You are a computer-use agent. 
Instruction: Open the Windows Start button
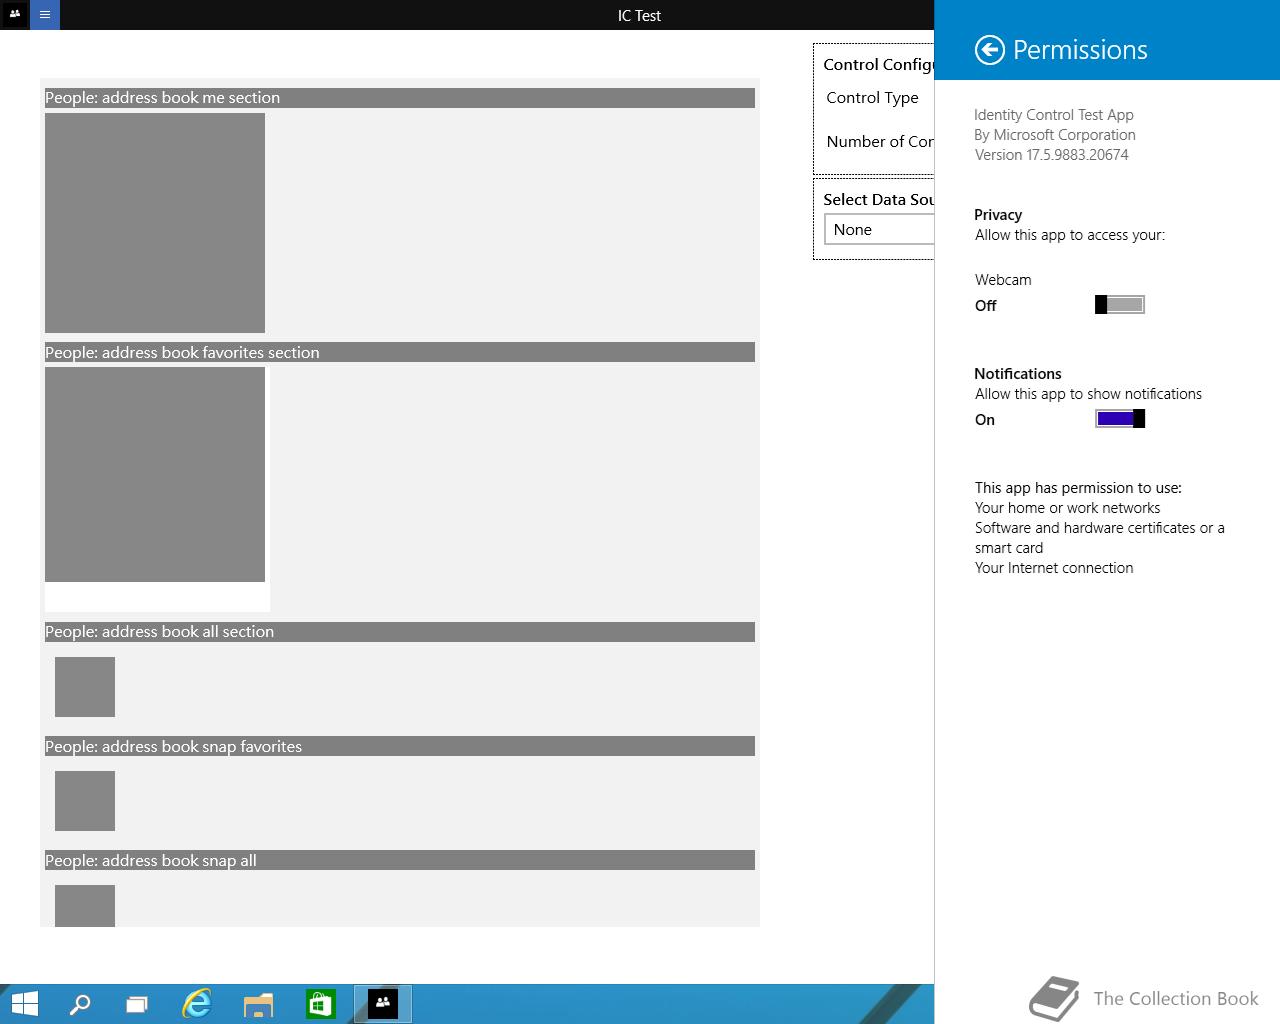tap(24, 1004)
